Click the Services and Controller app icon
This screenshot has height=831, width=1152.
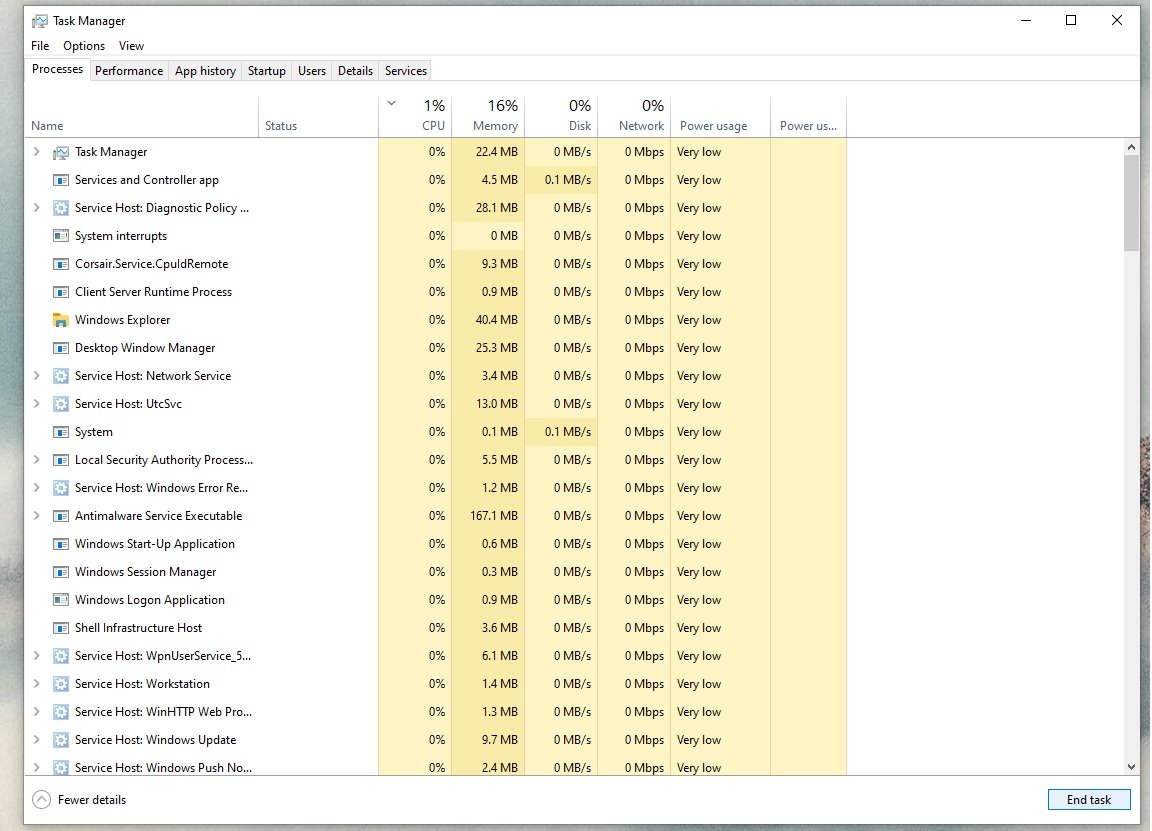[61, 180]
